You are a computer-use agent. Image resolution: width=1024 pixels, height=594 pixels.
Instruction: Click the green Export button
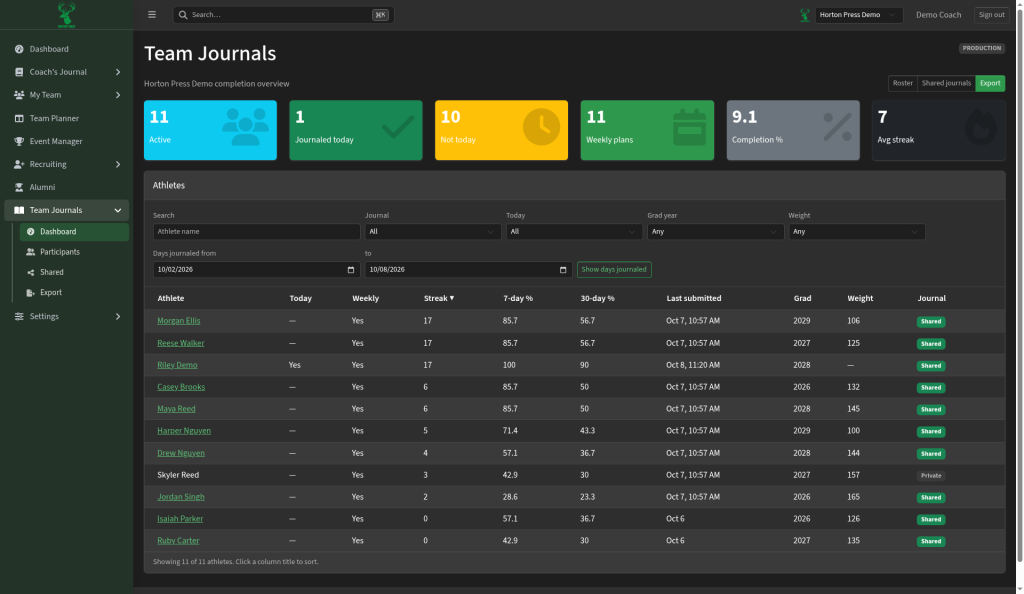[990, 84]
